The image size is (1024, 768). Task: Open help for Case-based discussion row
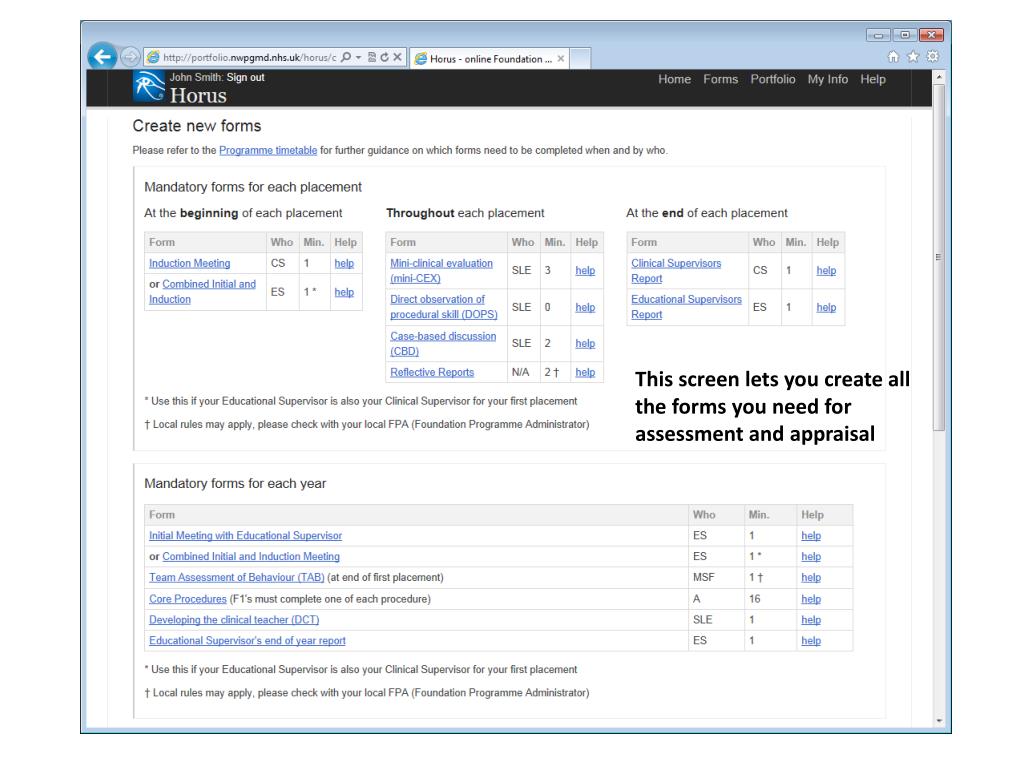click(585, 344)
